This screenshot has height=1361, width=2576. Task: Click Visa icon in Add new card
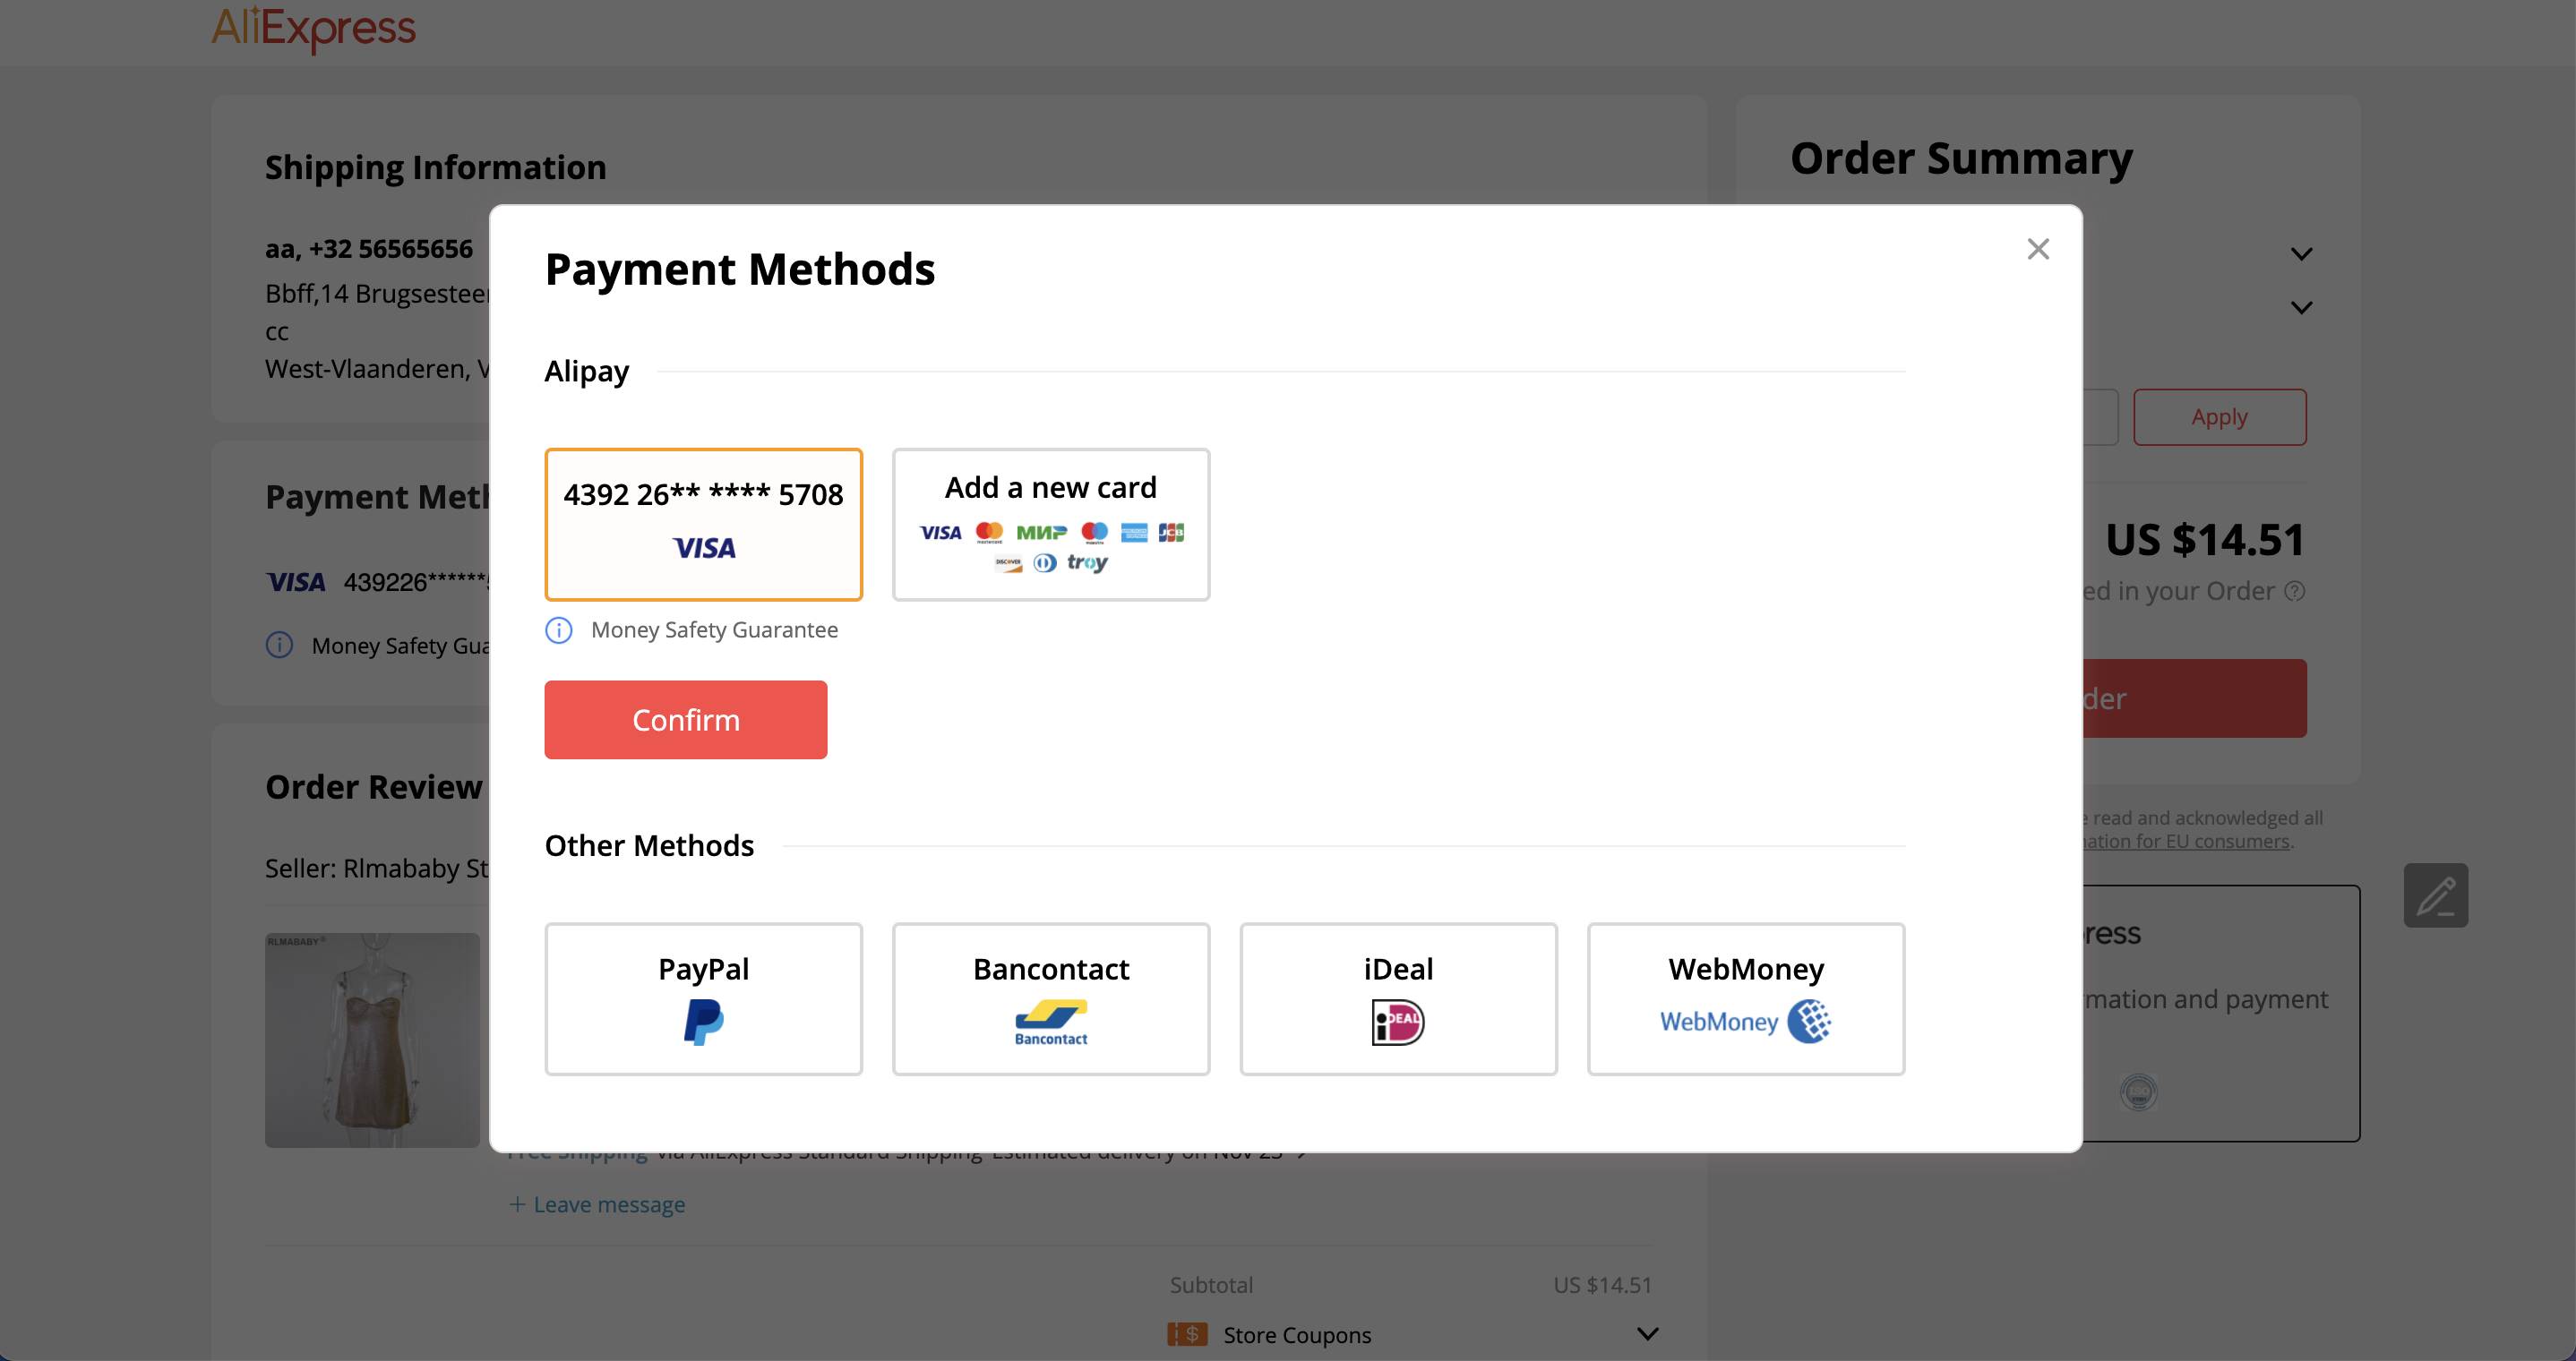940,533
